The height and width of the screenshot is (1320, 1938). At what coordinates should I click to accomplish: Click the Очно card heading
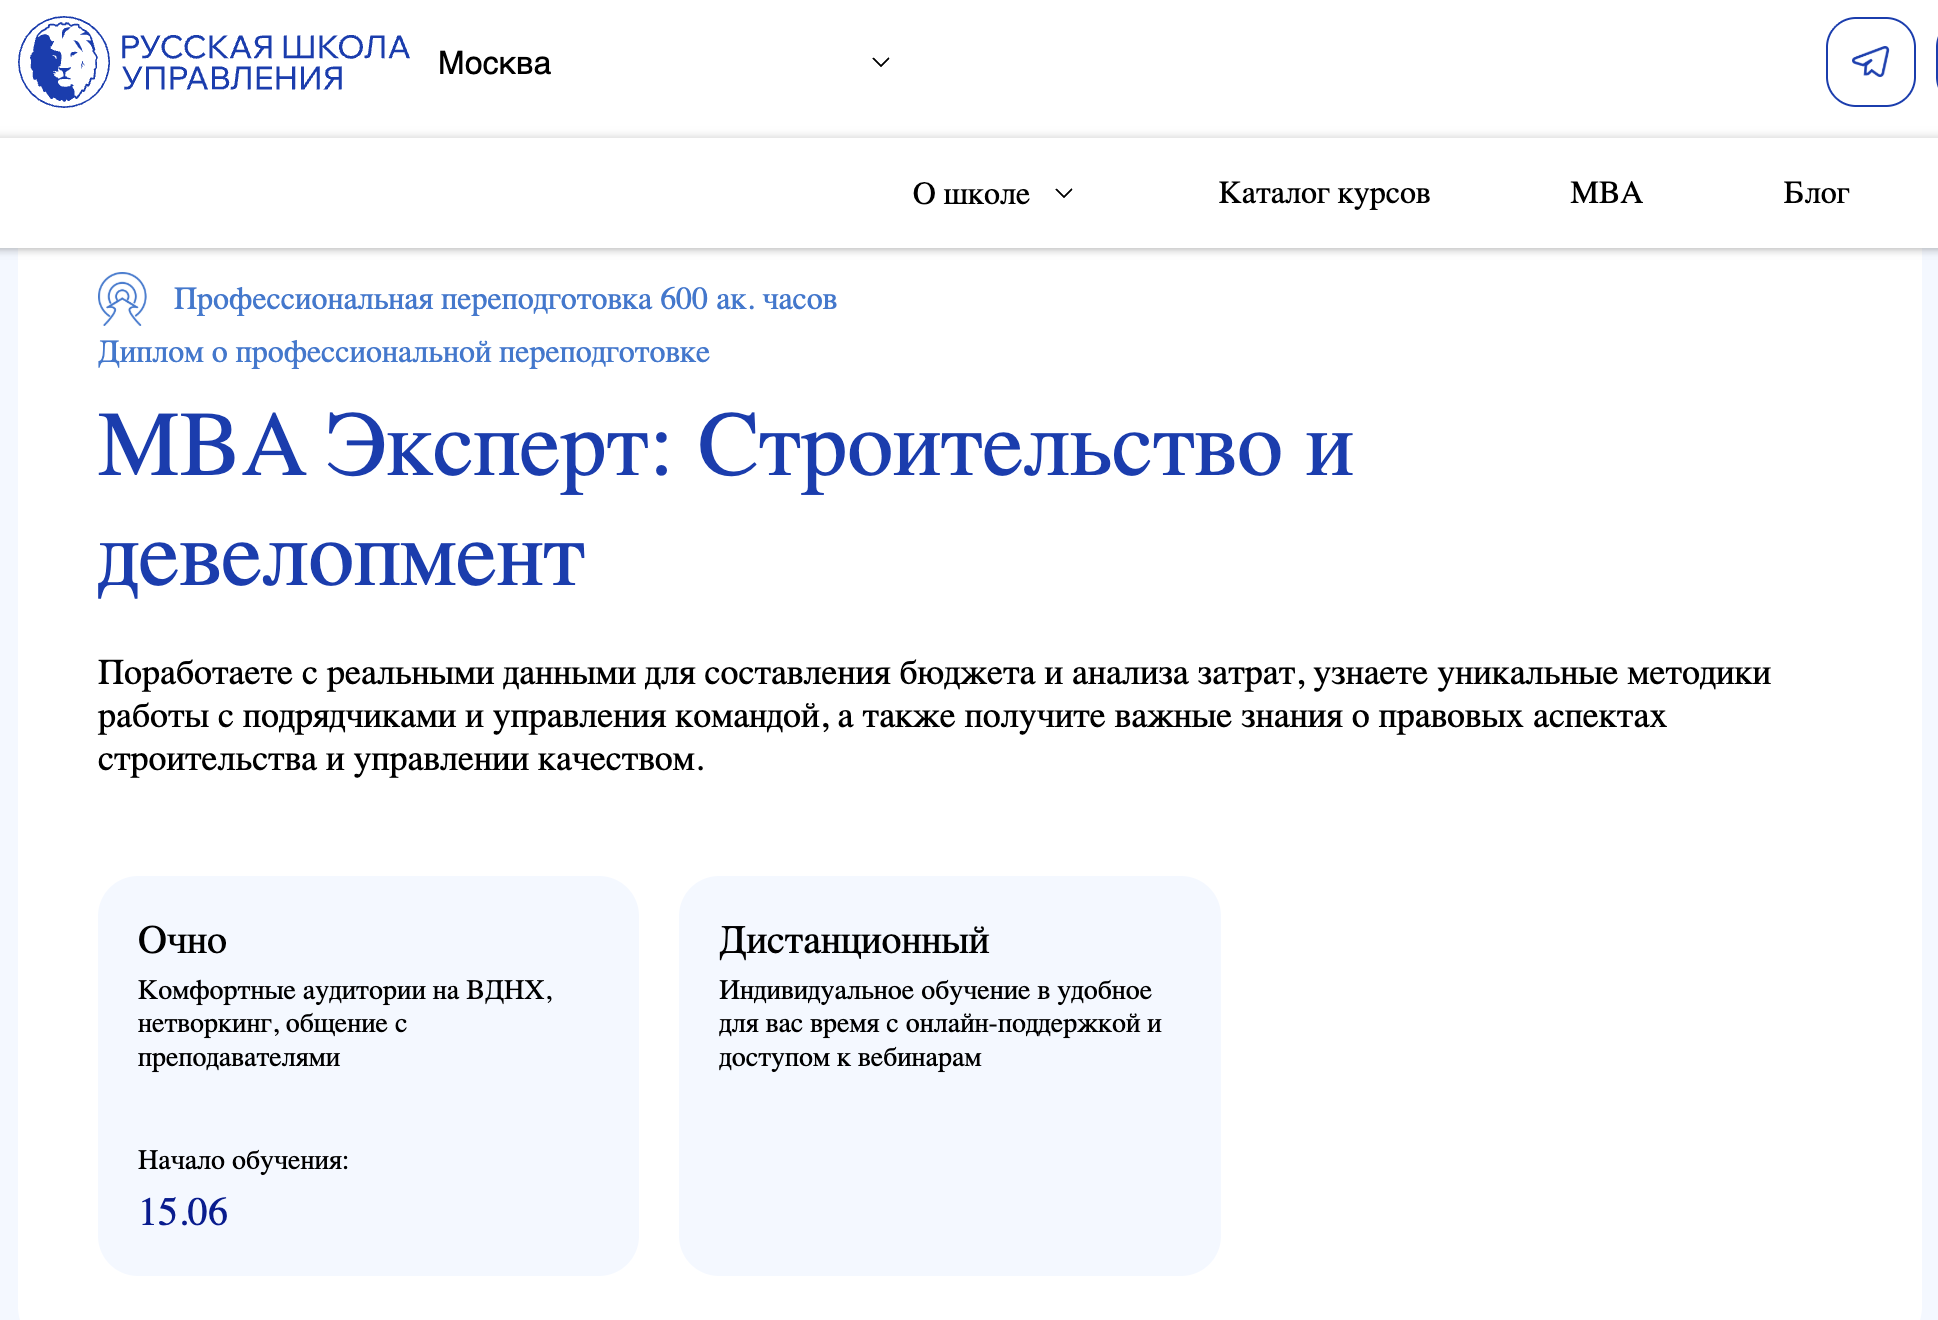[x=182, y=940]
